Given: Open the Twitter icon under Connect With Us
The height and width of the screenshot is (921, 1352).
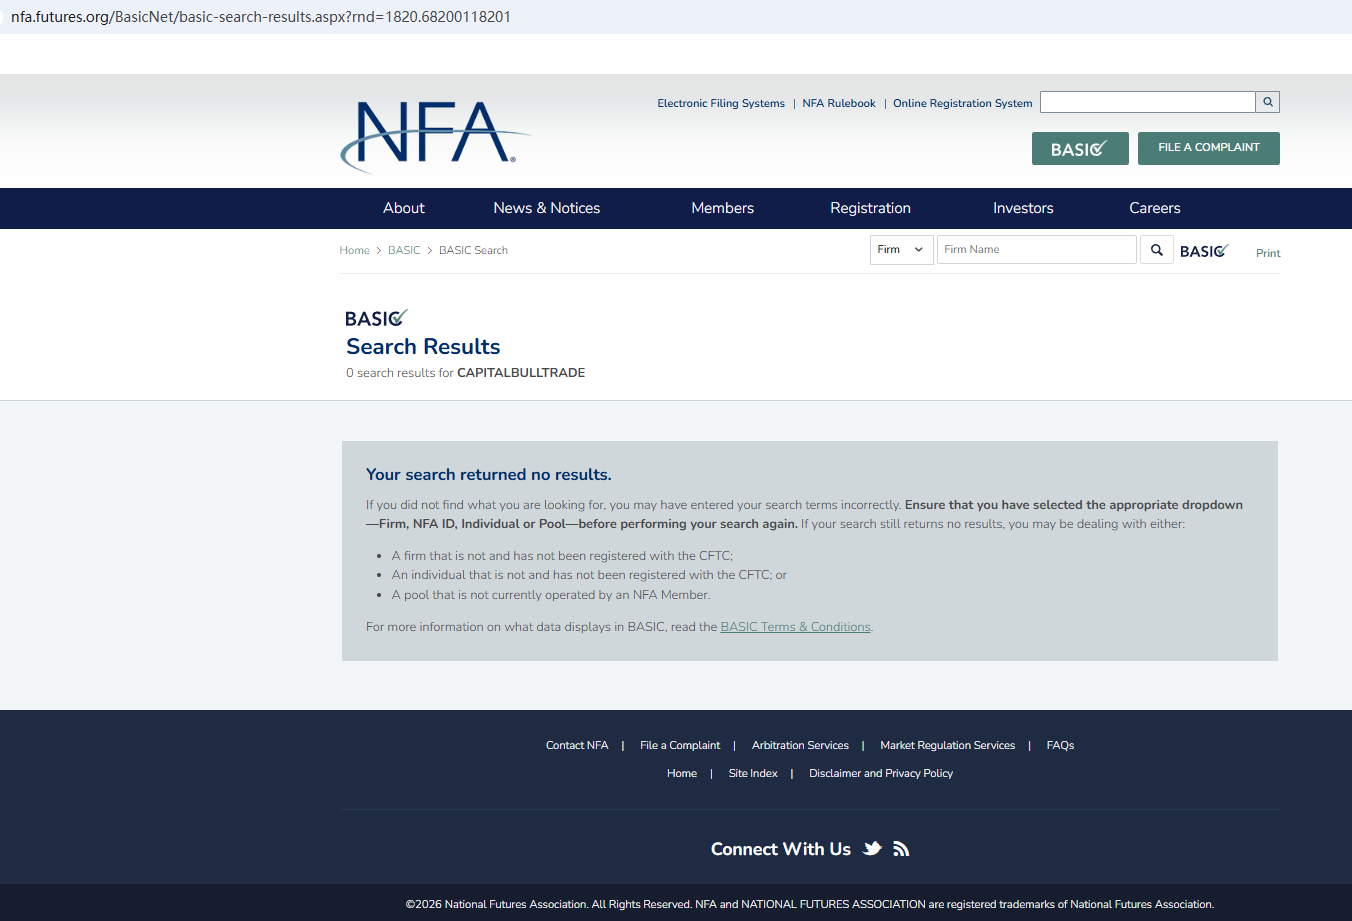Looking at the screenshot, I should click(873, 849).
